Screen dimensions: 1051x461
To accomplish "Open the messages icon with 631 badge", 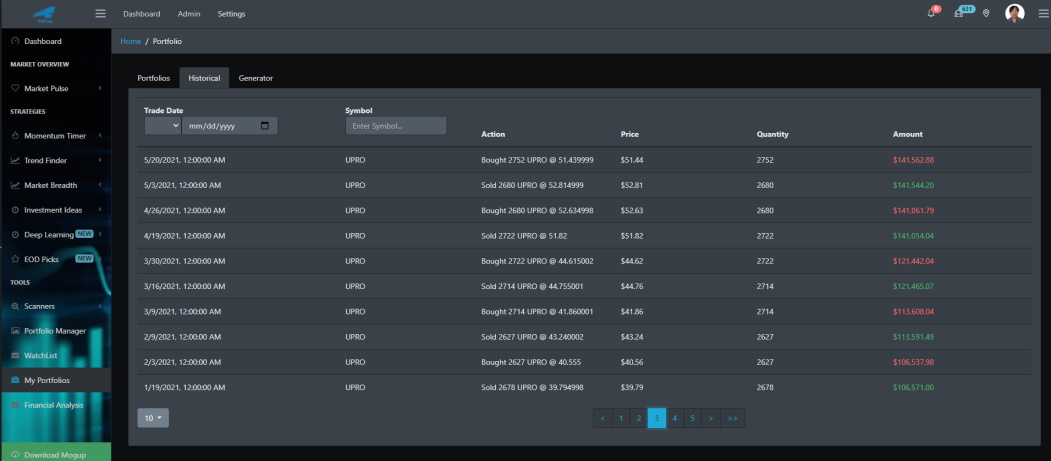I will [959, 13].
